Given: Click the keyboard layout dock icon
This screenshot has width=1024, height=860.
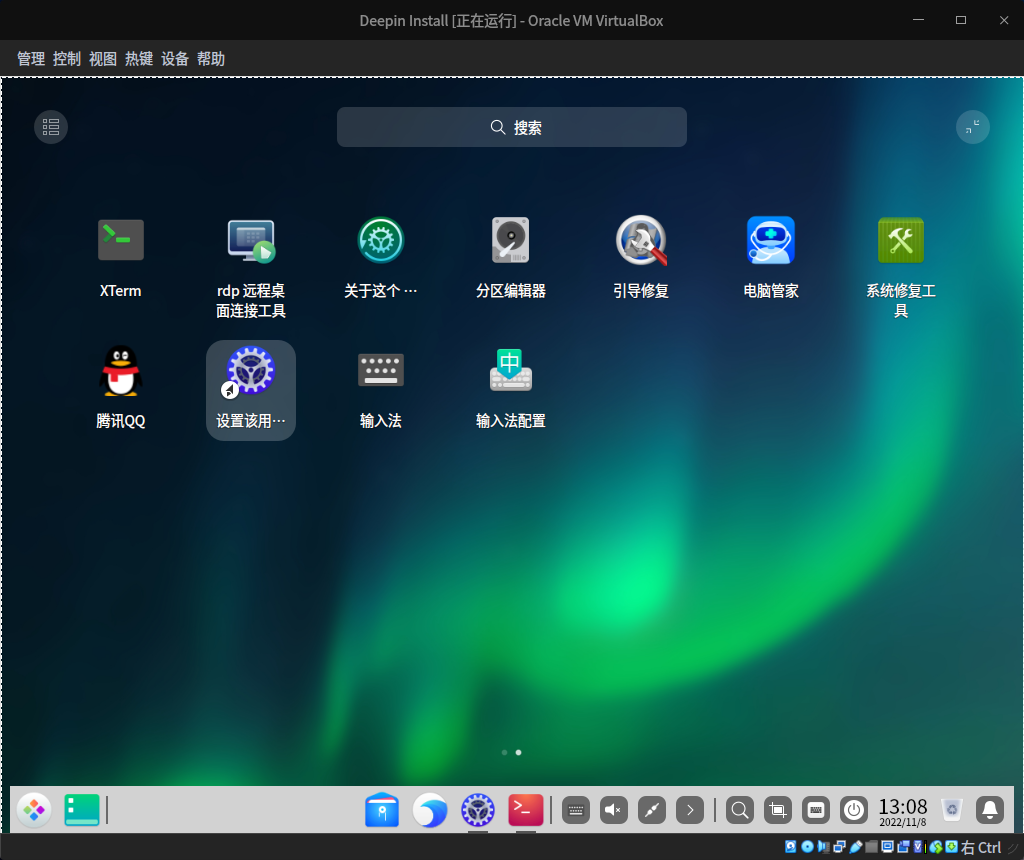Looking at the screenshot, I should pyautogui.click(x=816, y=810).
